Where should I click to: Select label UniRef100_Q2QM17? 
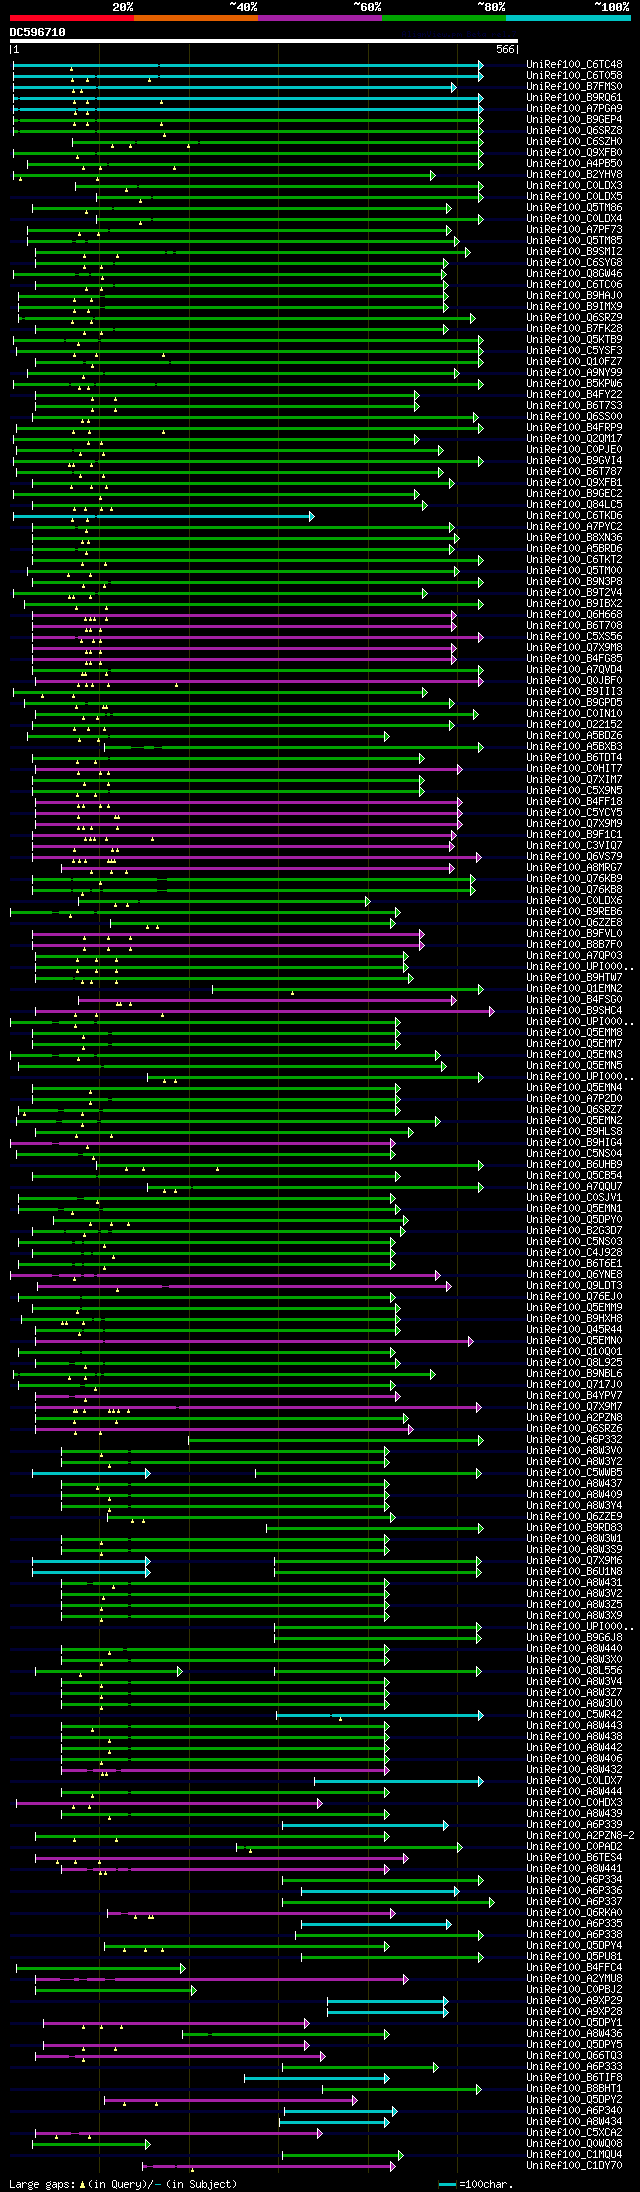click(x=574, y=439)
